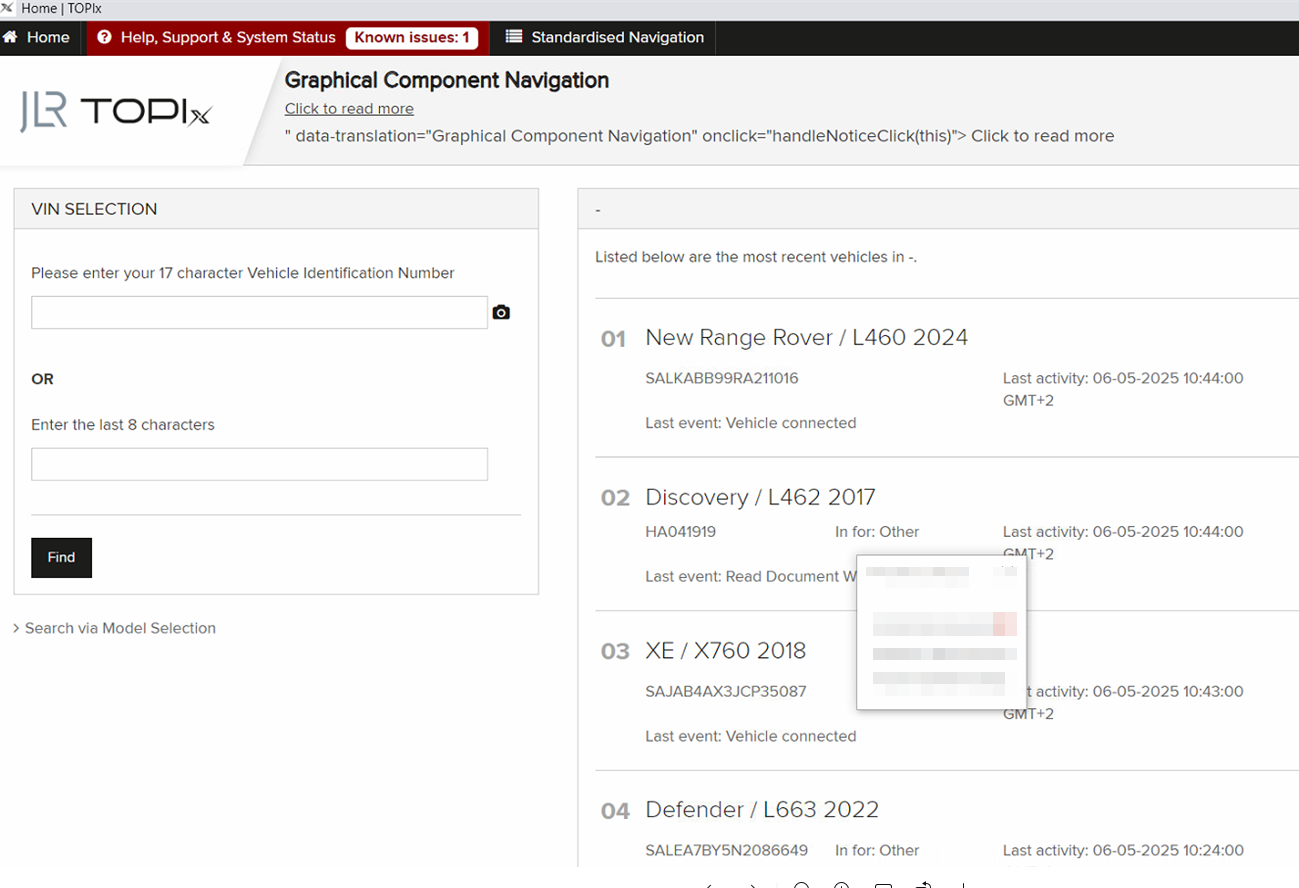Click the Home house icon
The width and height of the screenshot is (1299, 888).
11,38
